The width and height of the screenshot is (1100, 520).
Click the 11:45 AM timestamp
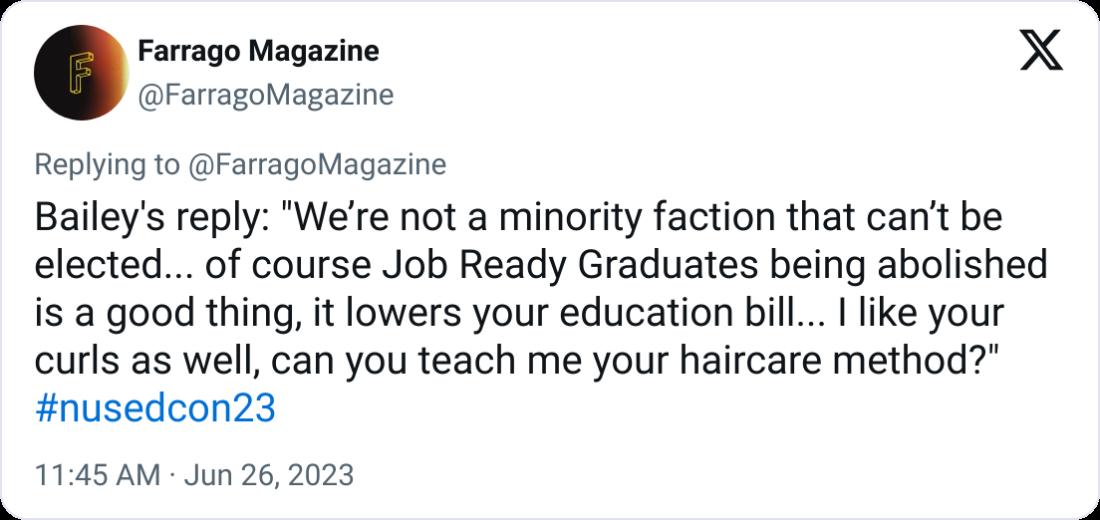click(x=97, y=475)
